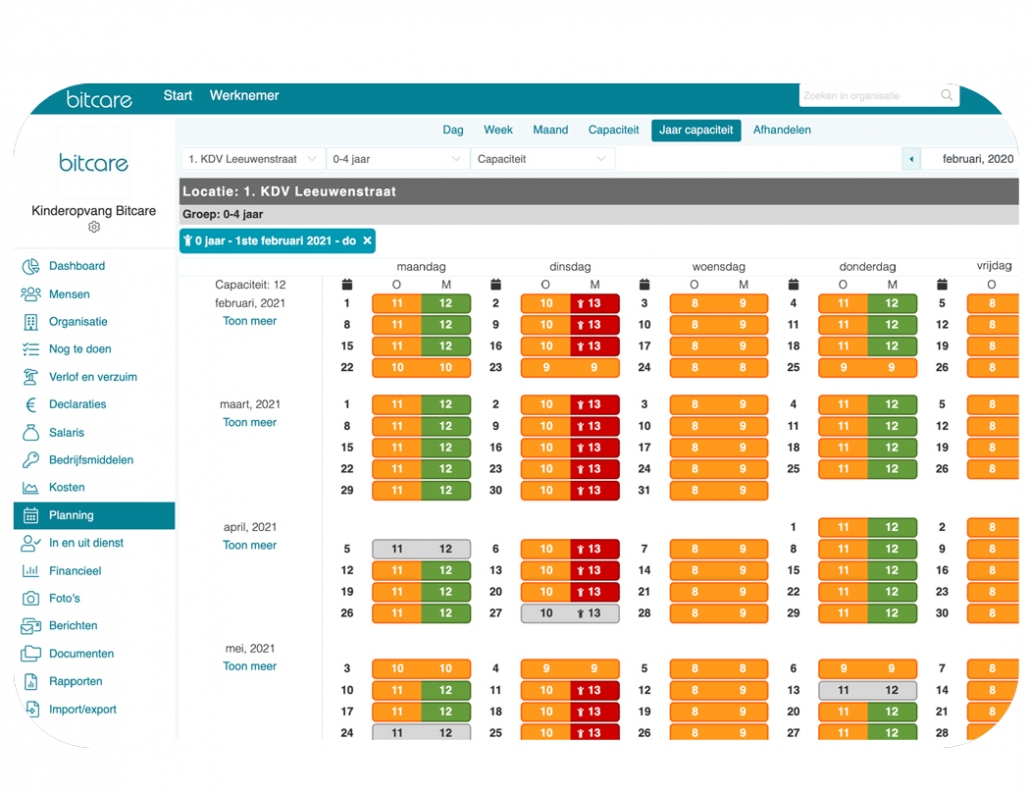The width and height of the screenshot is (1030, 795).
Task: Expand Toon meer under februari, 2021
Action: tap(250, 321)
